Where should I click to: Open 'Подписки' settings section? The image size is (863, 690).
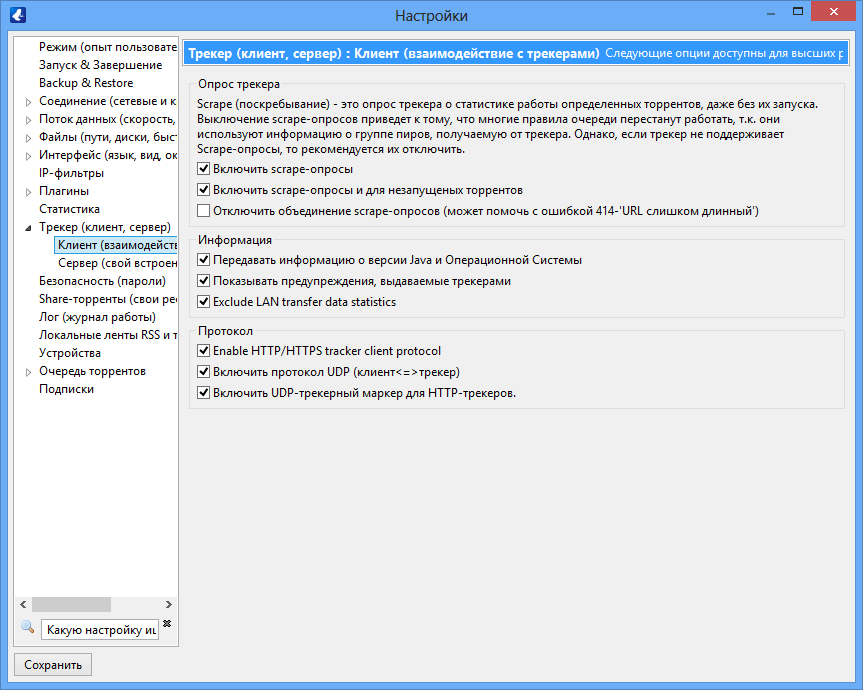67,389
